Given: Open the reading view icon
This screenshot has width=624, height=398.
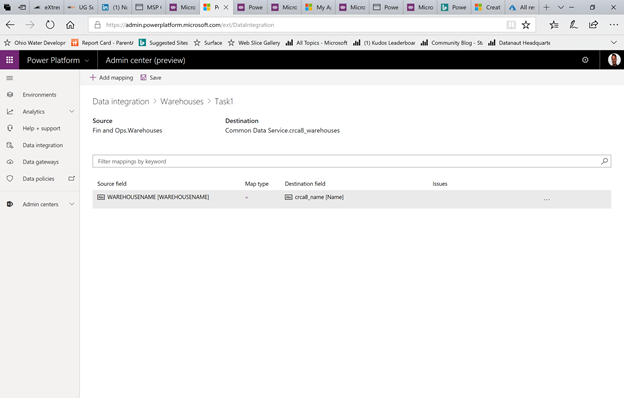Looking at the screenshot, I should pyautogui.click(x=511, y=25).
